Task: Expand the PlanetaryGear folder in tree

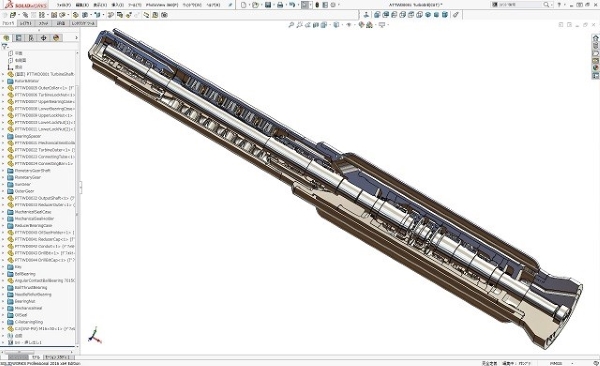Action: coord(3,178)
